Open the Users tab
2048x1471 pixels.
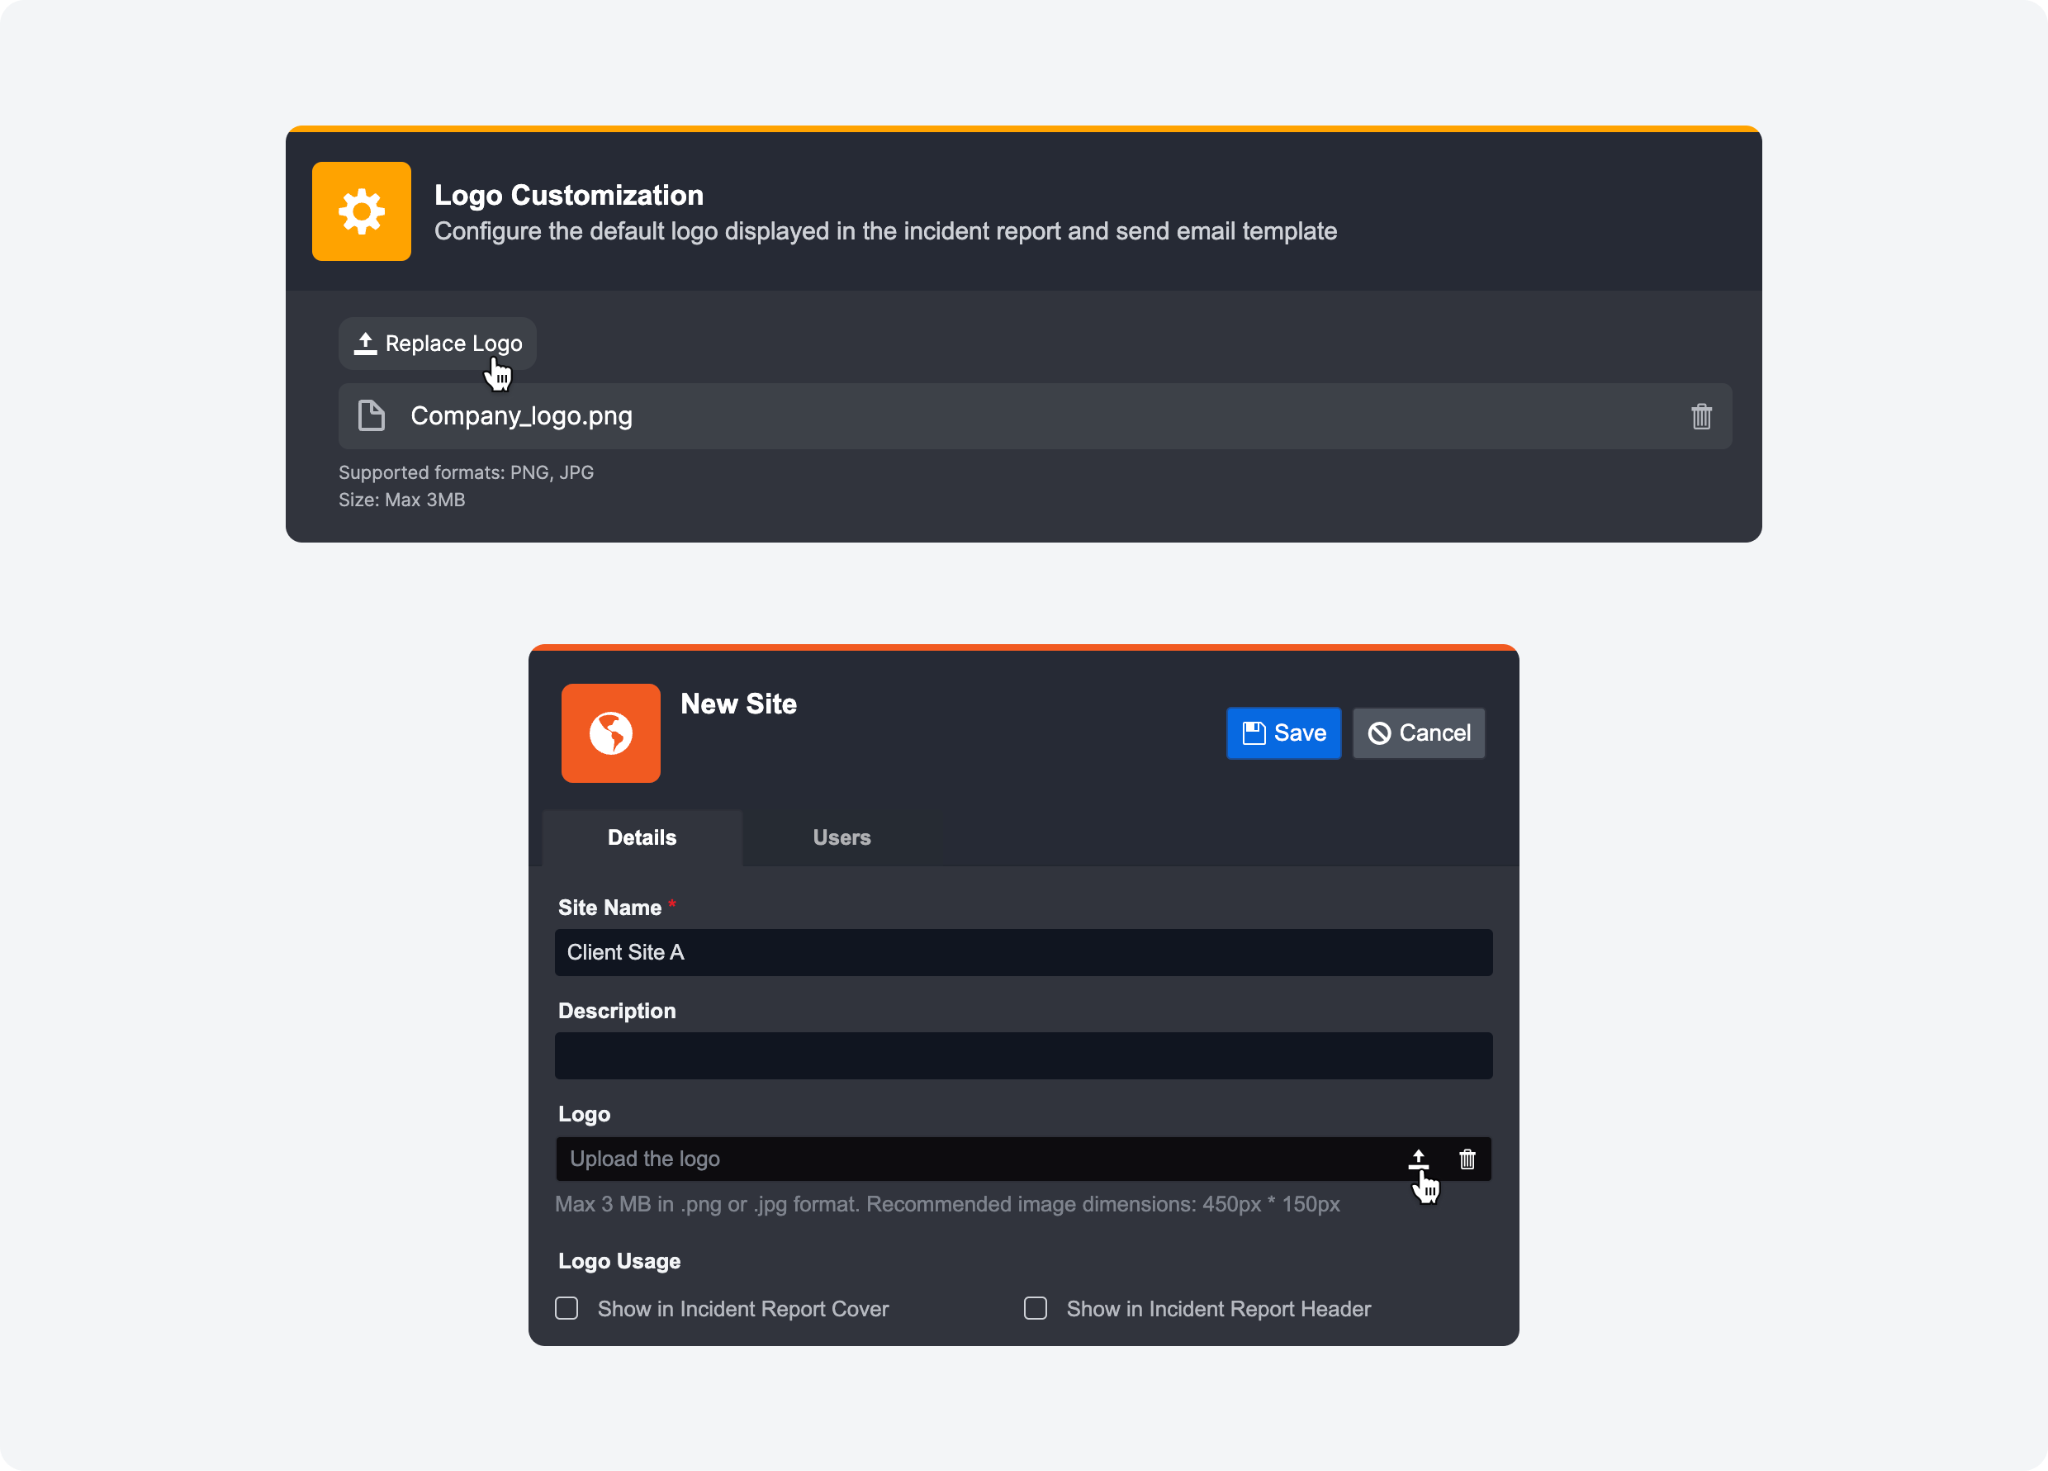pos(841,838)
